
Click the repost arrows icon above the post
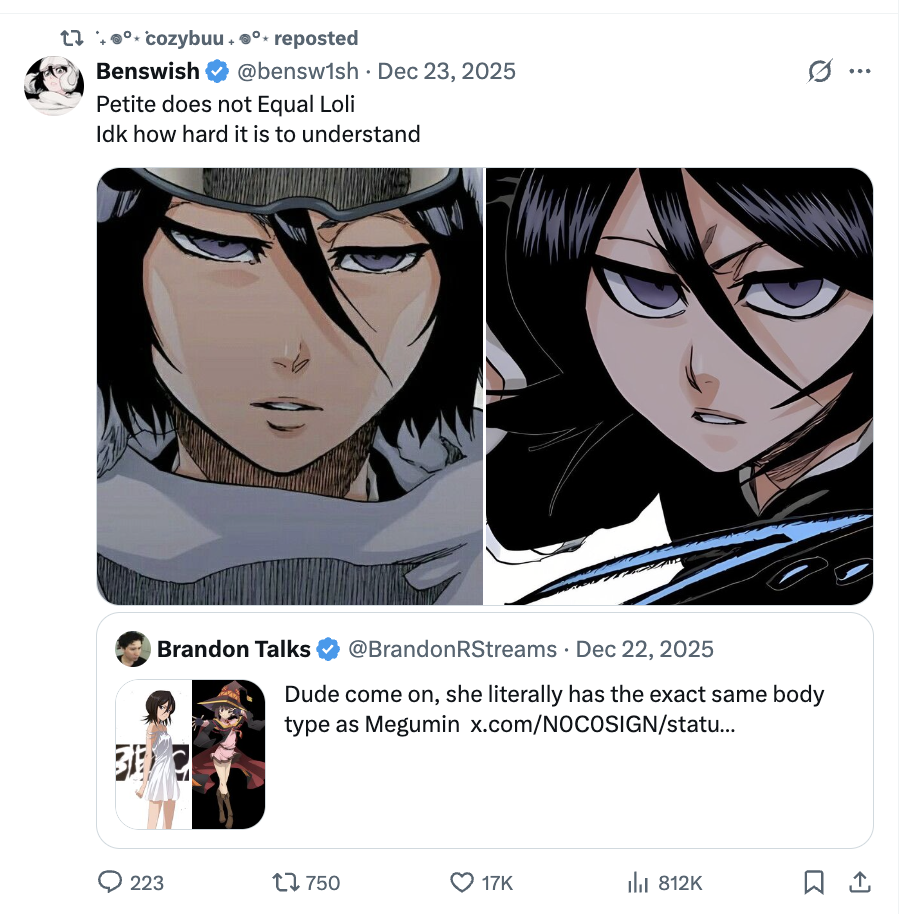pyautogui.click(x=71, y=38)
